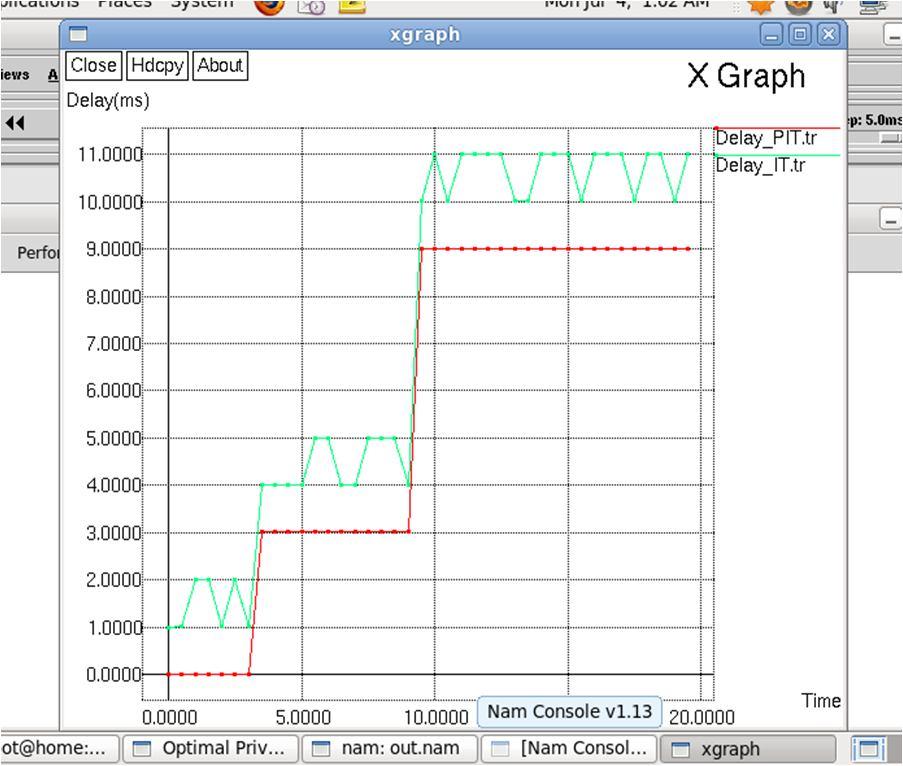Click the yellow notes icon in top panel
The height and width of the screenshot is (766, 903).
pyautogui.click(x=352, y=6)
